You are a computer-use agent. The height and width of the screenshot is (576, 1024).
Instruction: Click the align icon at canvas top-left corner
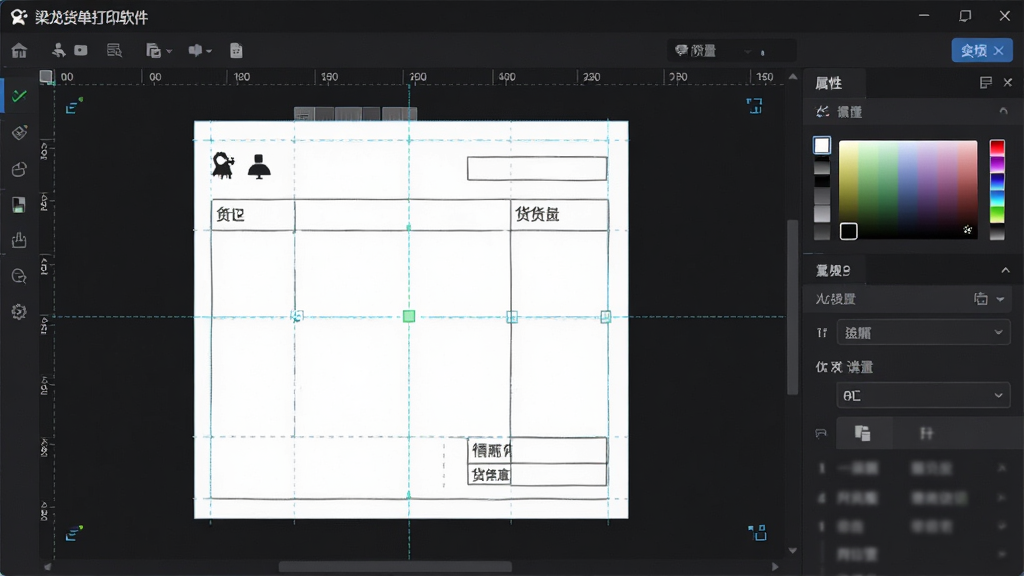pyautogui.click(x=74, y=106)
